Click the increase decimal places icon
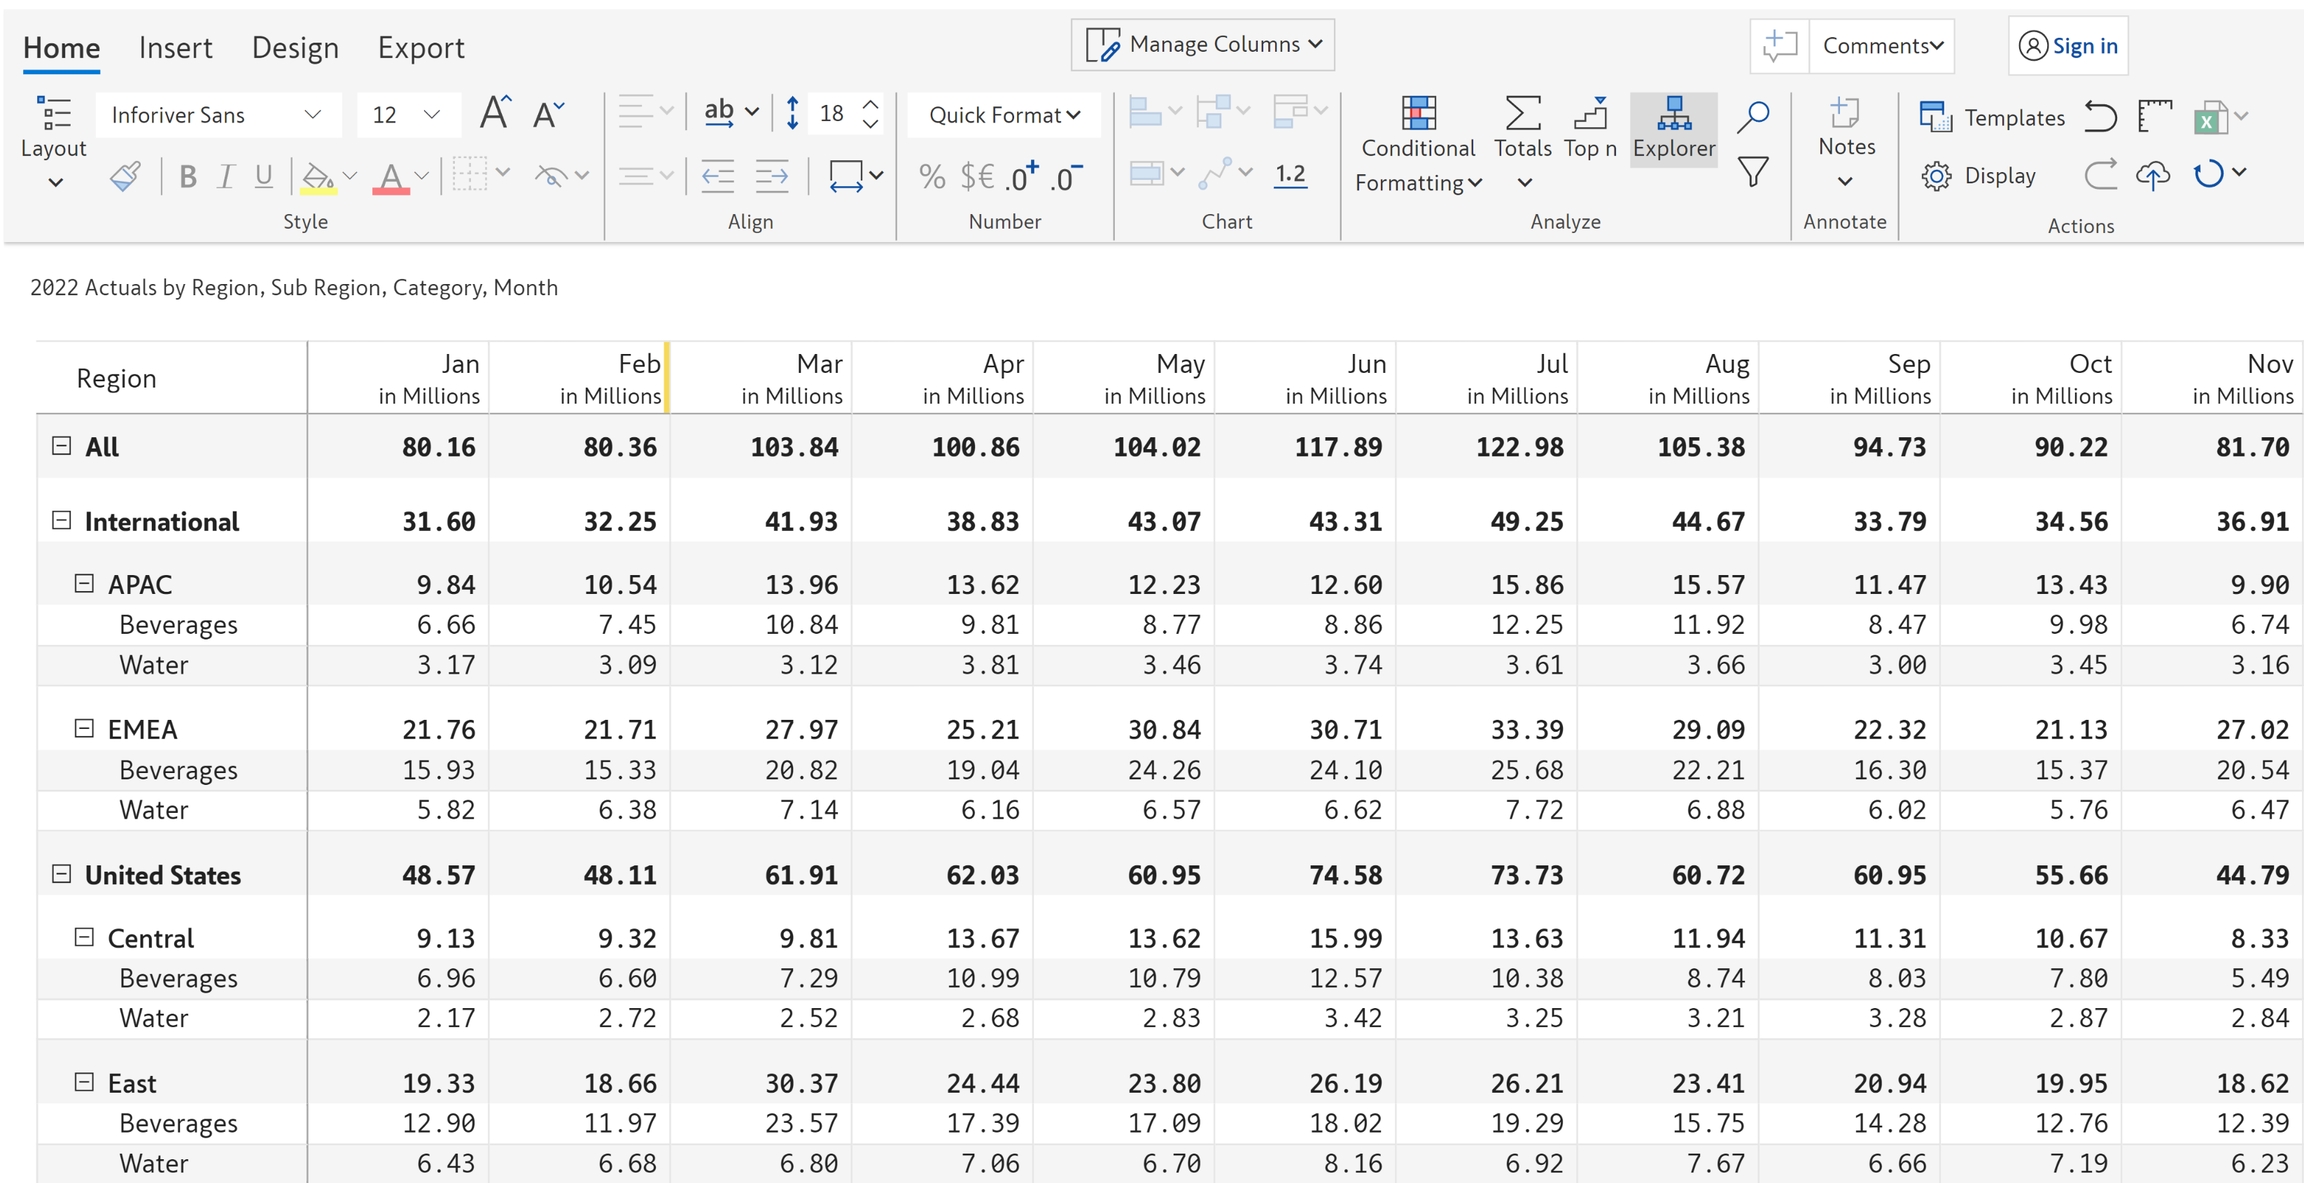2304x1183 pixels. click(x=1022, y=177)
